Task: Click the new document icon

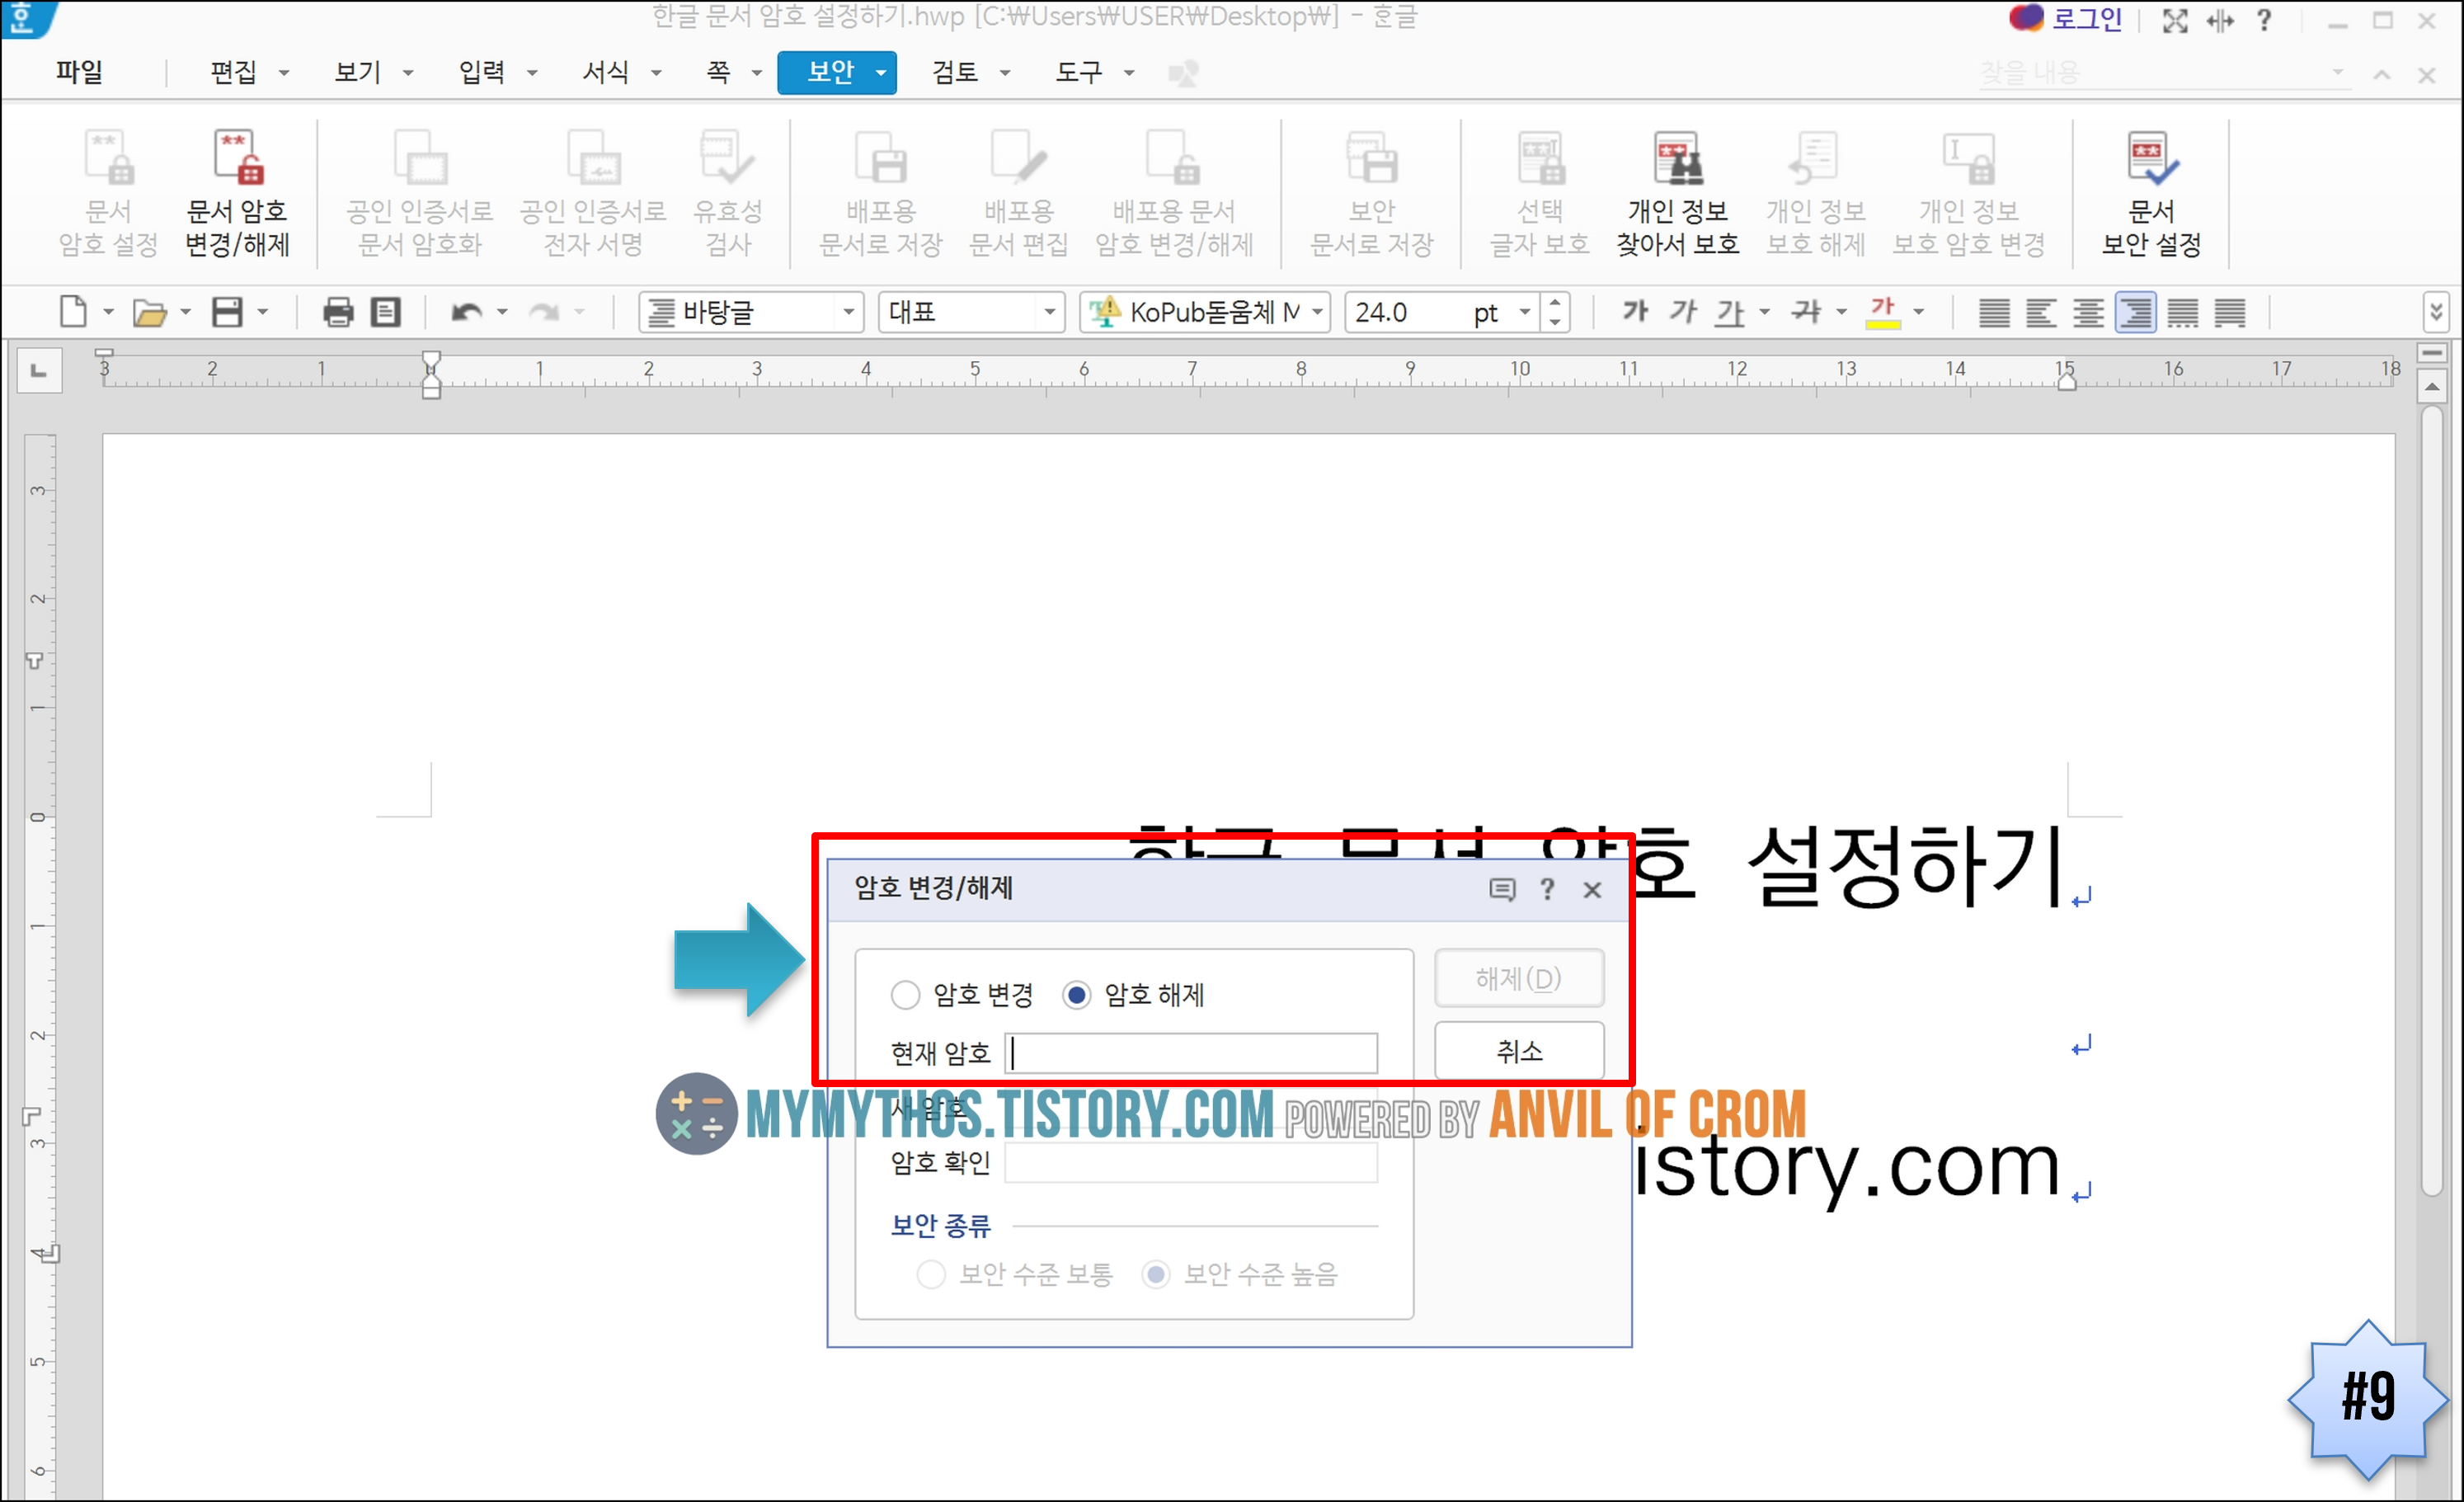Action: pos(74,312)
